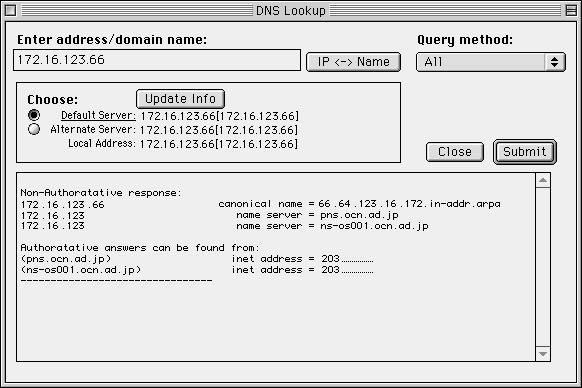Click the window close box in title bar
The width and height of the screenshot is (582, 388).
10,10
